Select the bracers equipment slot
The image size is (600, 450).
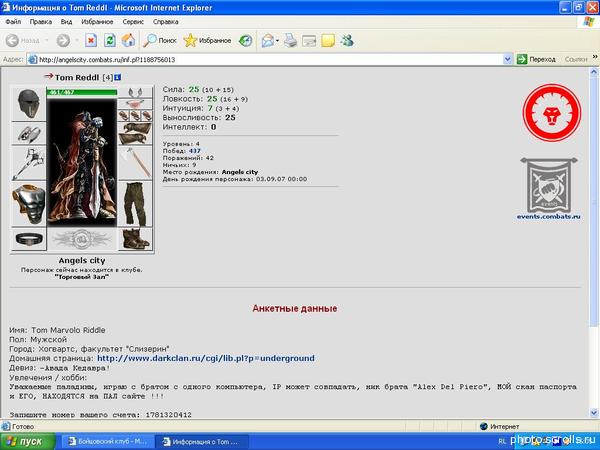(29, 134)
